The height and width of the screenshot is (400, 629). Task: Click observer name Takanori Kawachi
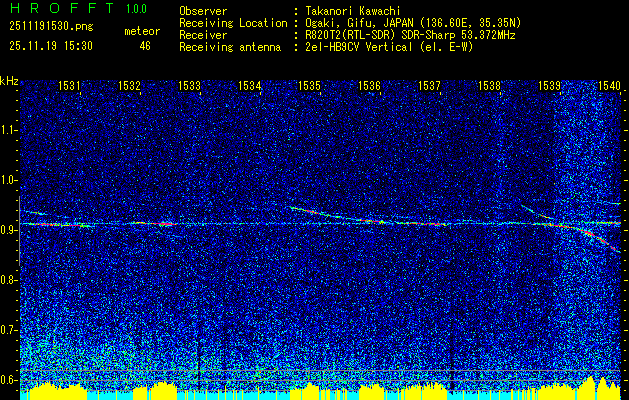pyautogui.click(x=354, y=11)
